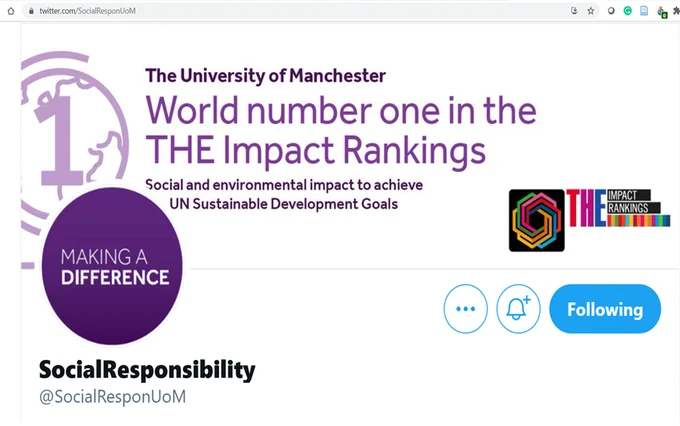This screenshot has width=680, height=426.
Task: Click the @SocialResponUoM handle
Action: (112, 397)
